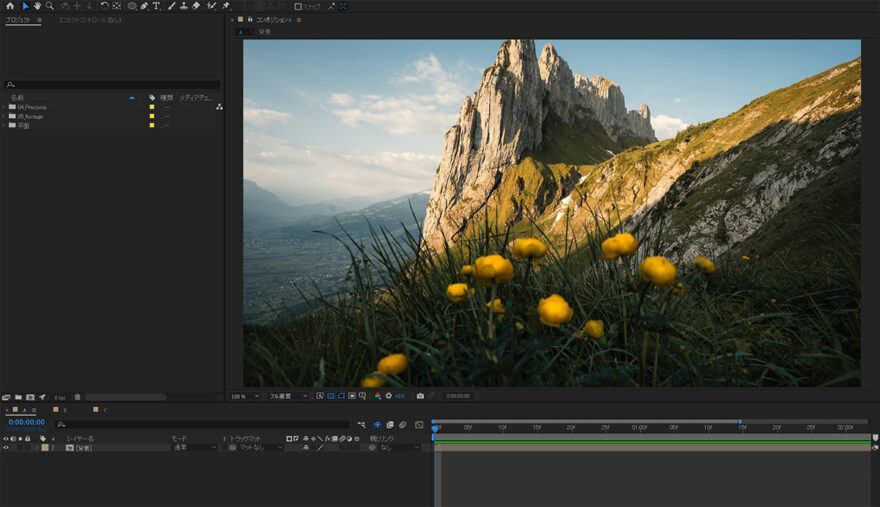Screen dimensions: 880x507
Task: Click the Interpret Footage icon
Action: pos(6,397)
